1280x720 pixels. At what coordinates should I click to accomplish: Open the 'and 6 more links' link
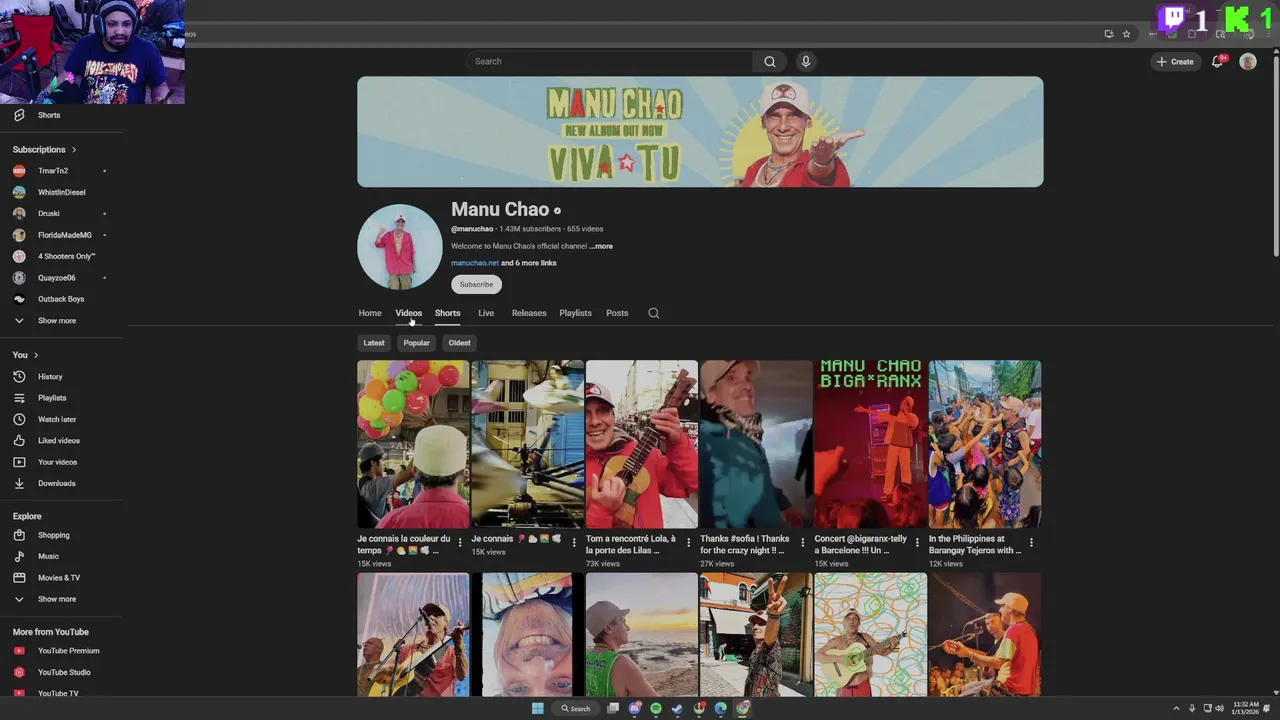(529, 263)
